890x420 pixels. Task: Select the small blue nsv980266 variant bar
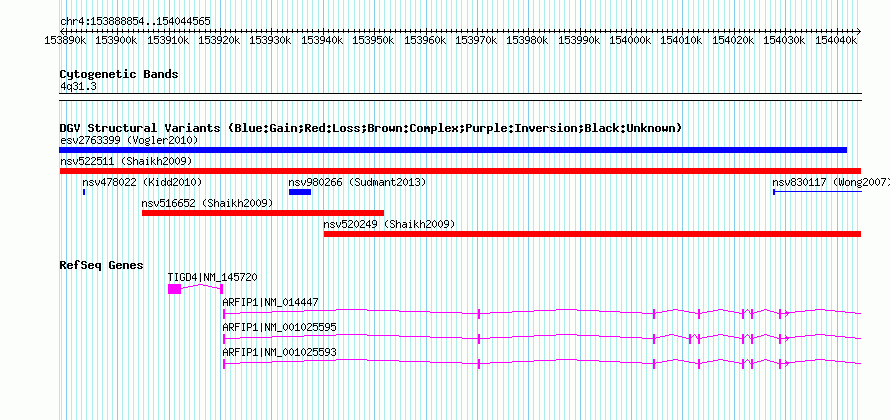tap(300, 192)
